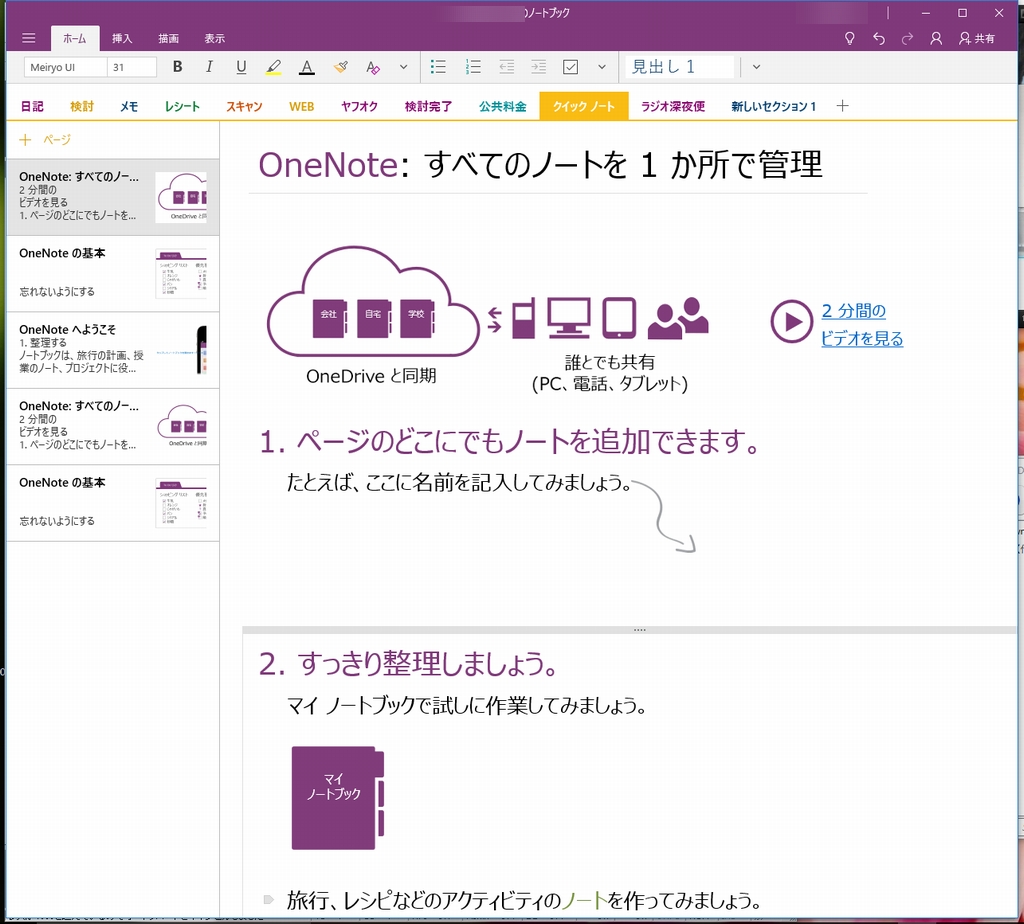
Task: Select the レシート section tab
Action: pyautogui.click(x=182, y=106)
